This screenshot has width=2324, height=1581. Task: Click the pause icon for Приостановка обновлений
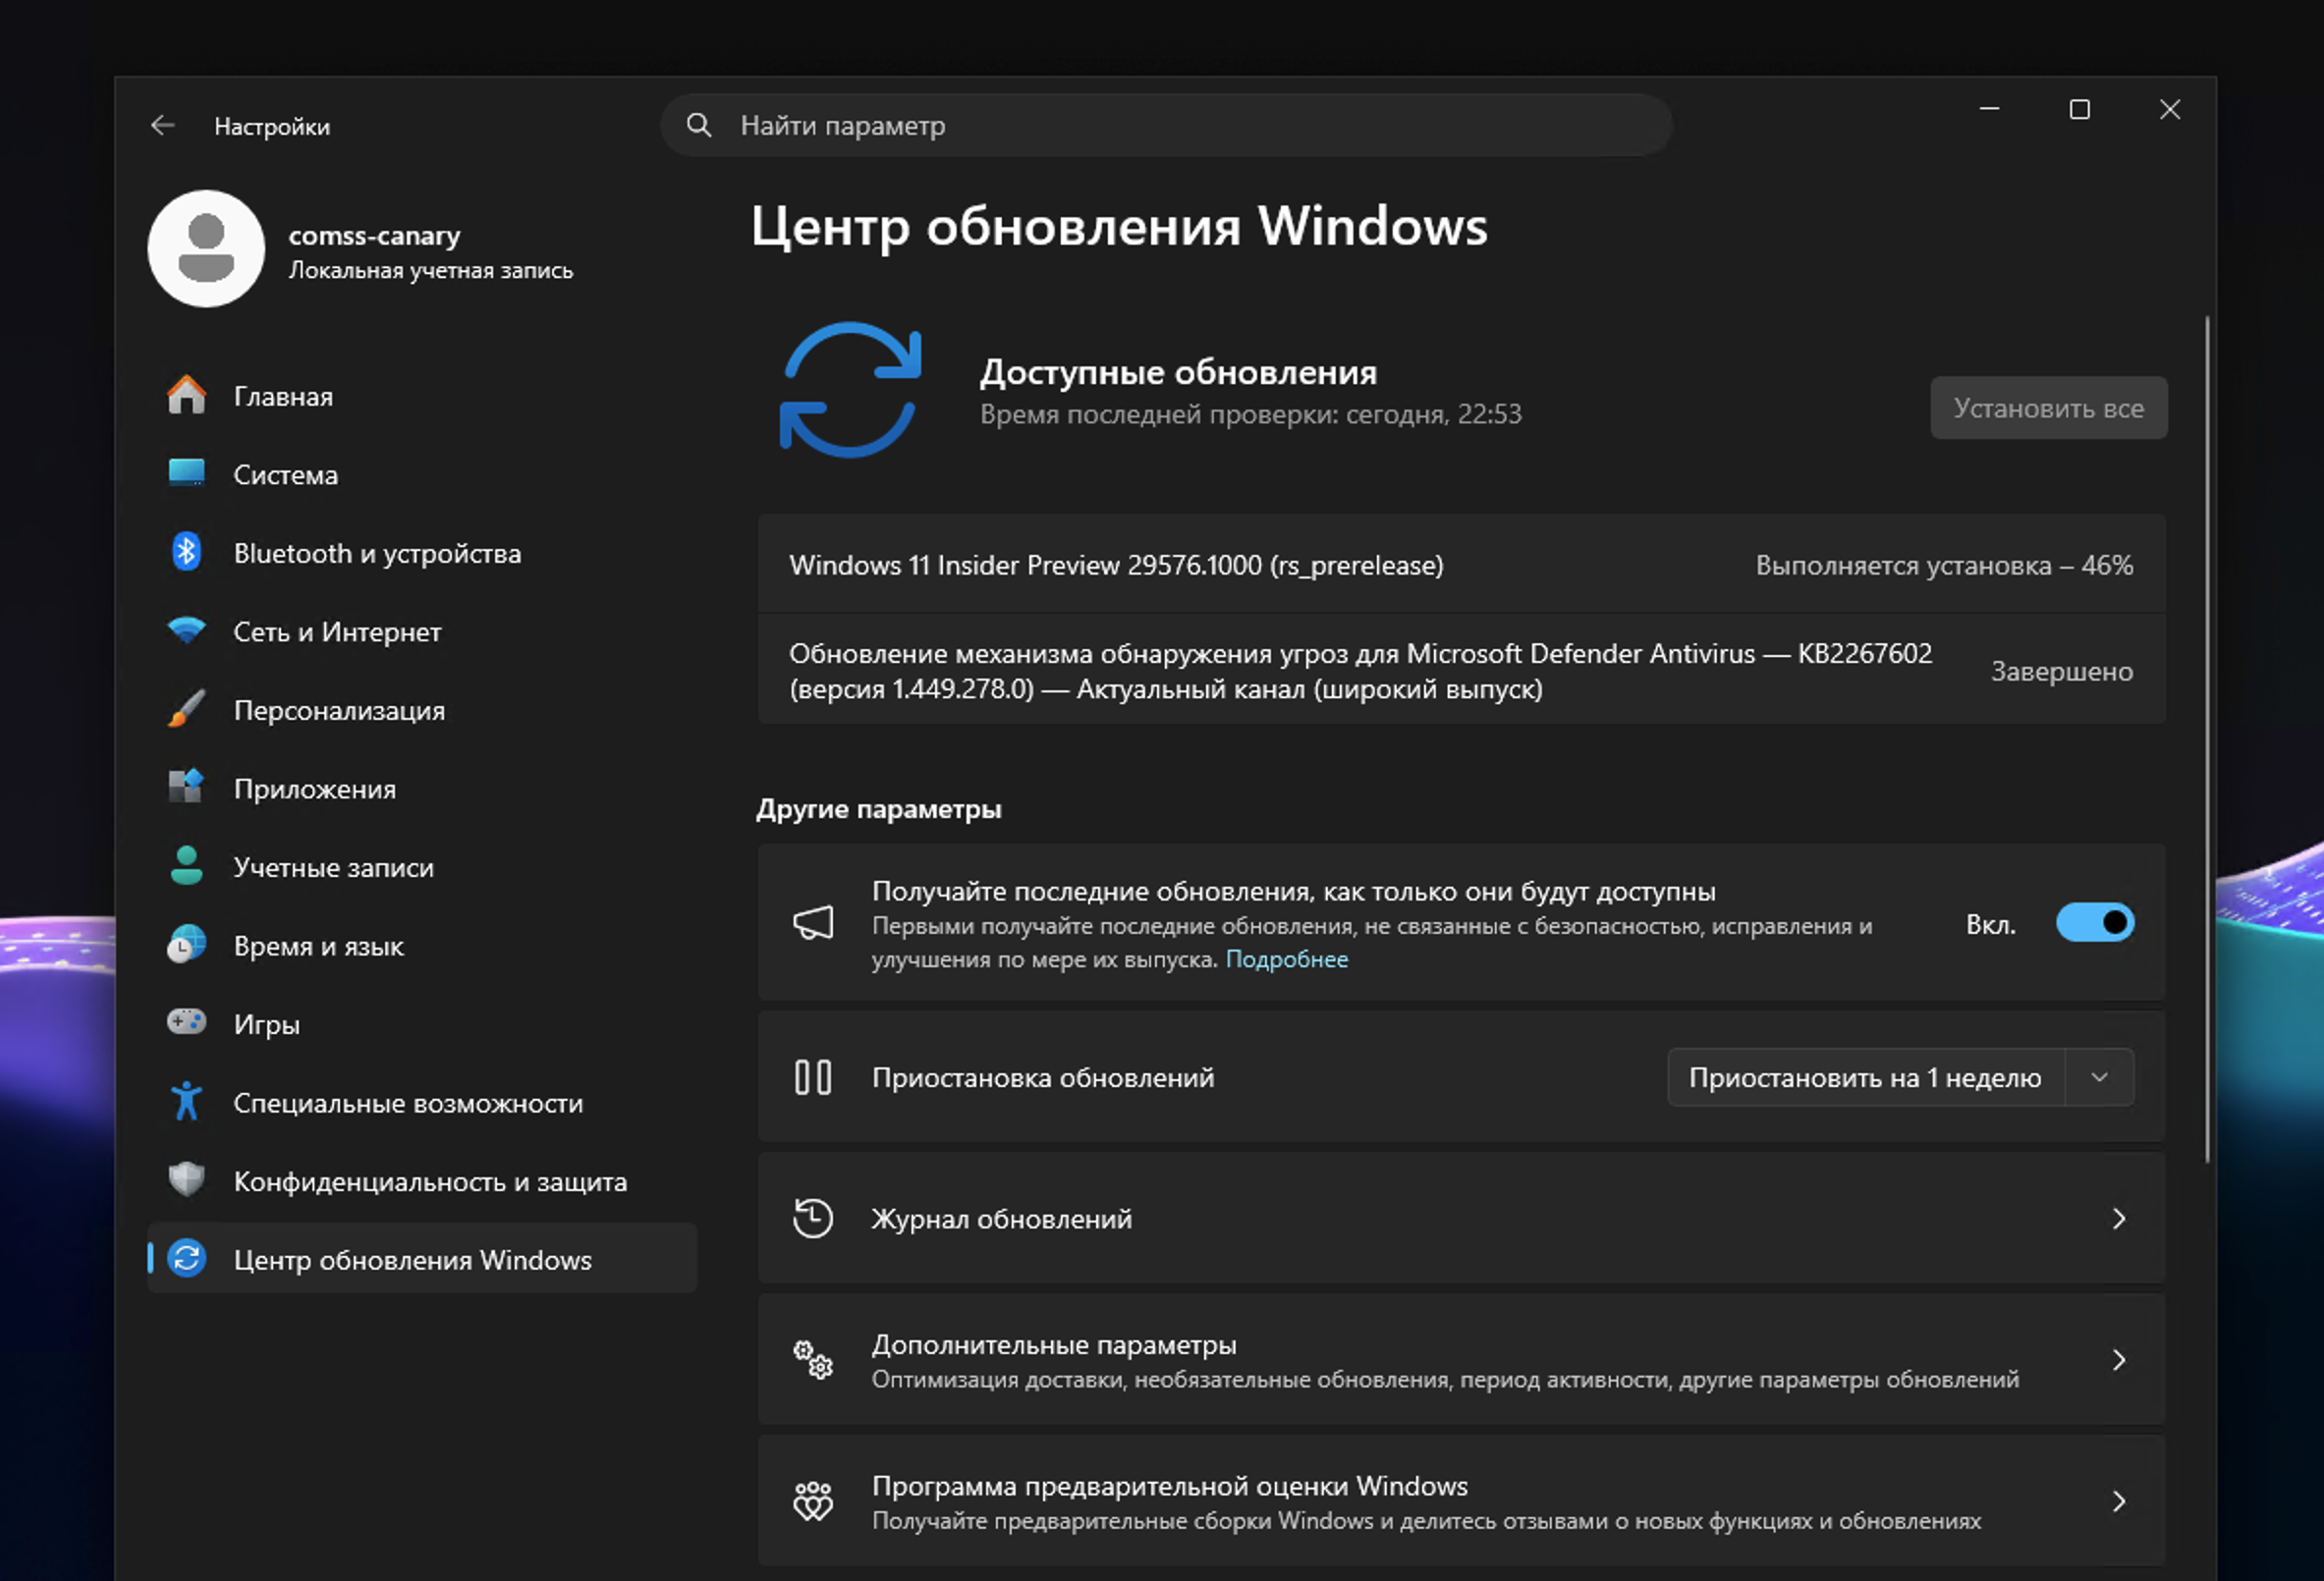(813, 1078)
